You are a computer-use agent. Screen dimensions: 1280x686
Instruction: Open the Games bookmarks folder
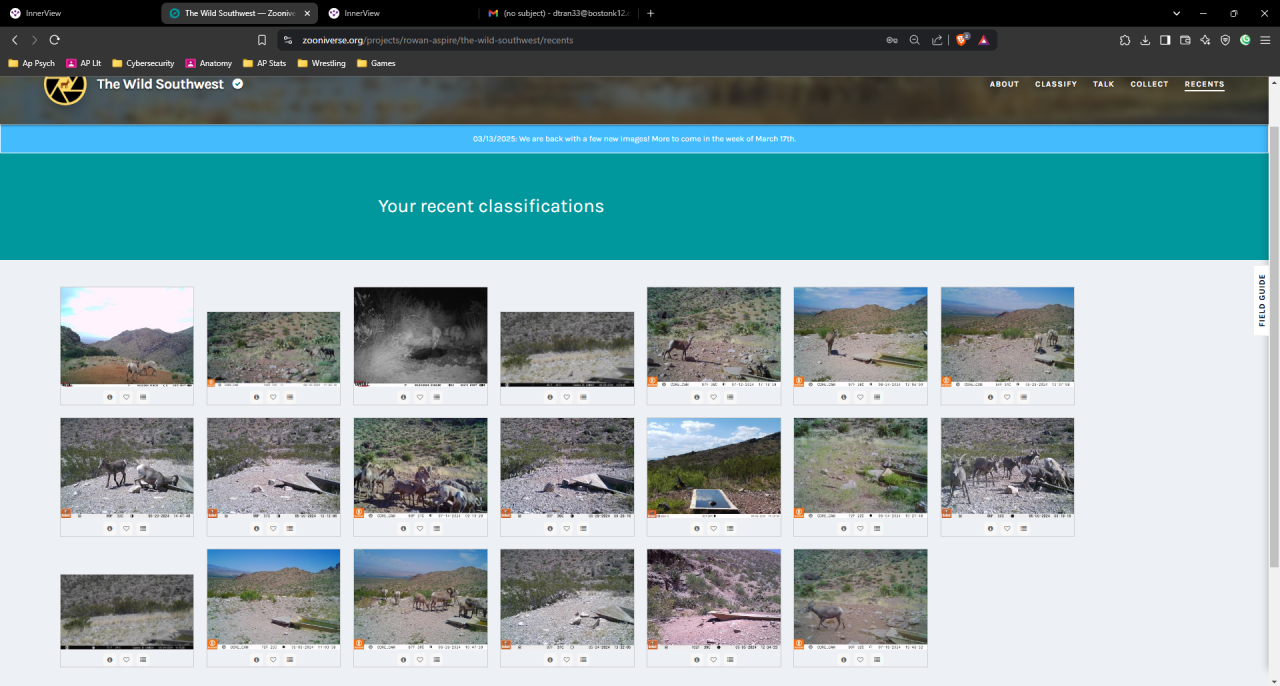pos(376,63)
